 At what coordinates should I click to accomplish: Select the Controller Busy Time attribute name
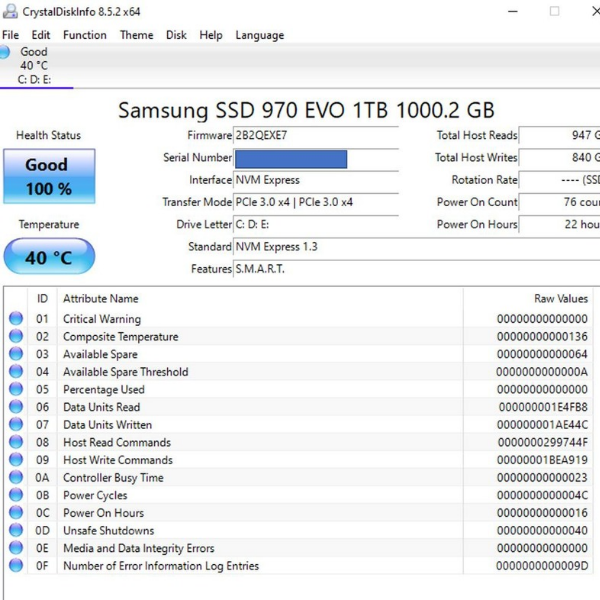click(113, 478)
